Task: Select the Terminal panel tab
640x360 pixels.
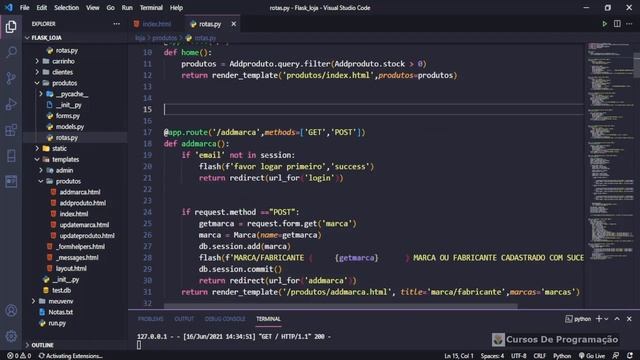Action: [x=268, y=319]
